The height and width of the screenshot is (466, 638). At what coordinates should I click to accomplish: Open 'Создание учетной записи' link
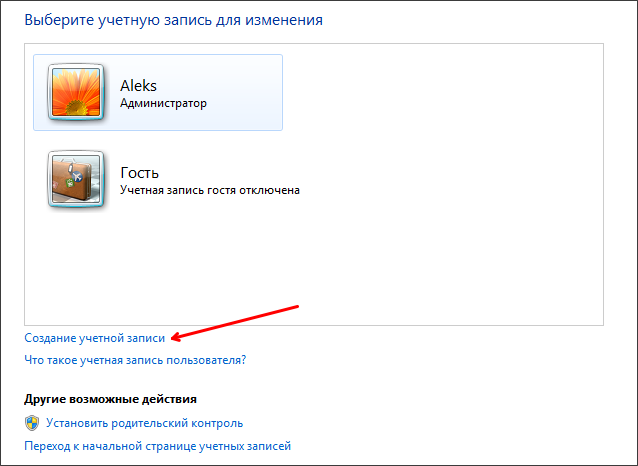pos(94,338)
